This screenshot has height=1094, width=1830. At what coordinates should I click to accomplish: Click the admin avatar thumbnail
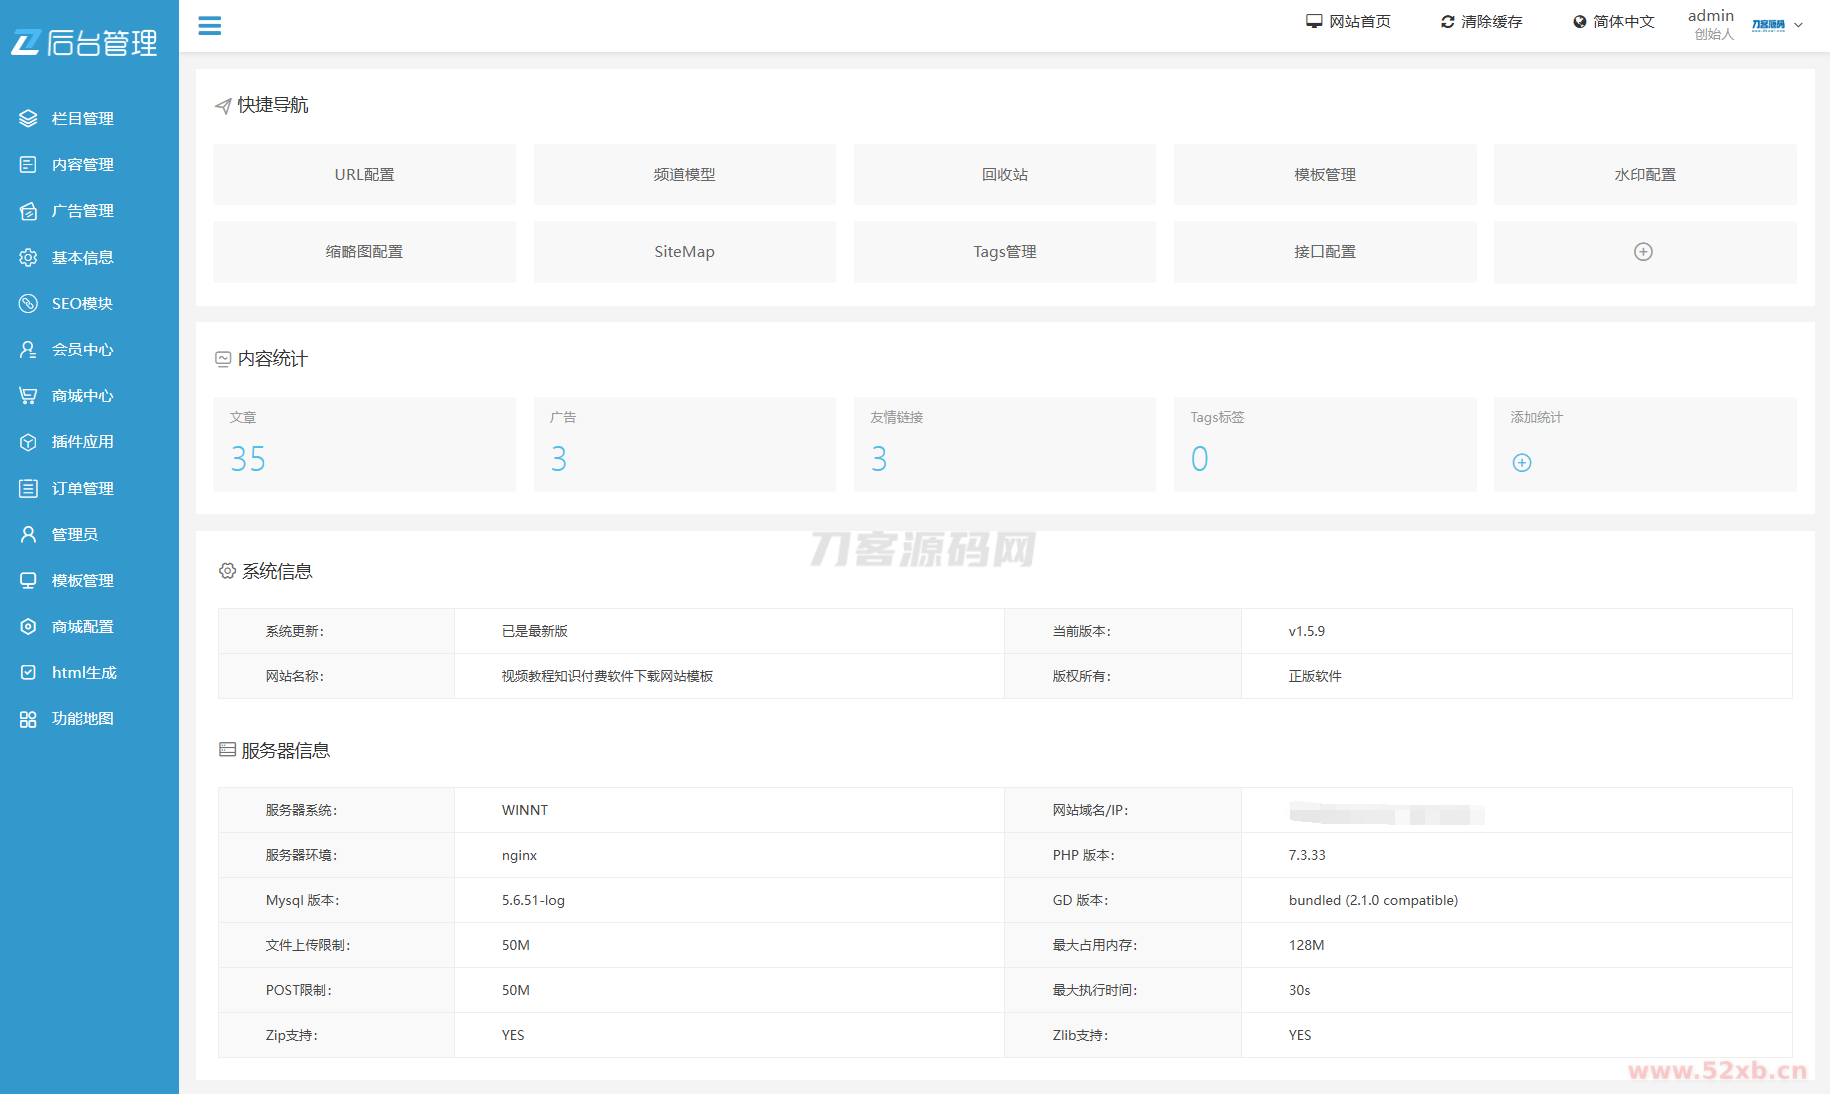pyautogui.click(x=1768, y=25)
